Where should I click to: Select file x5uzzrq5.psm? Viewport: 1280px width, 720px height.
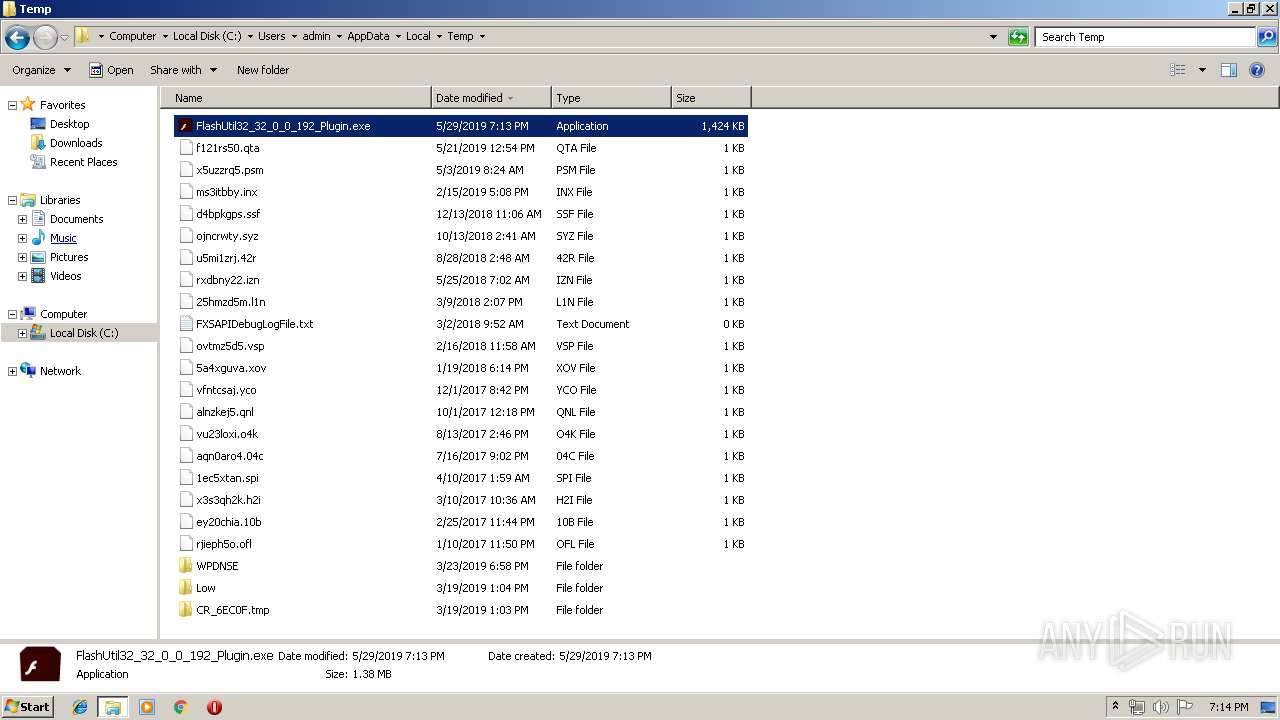point(229,170)
